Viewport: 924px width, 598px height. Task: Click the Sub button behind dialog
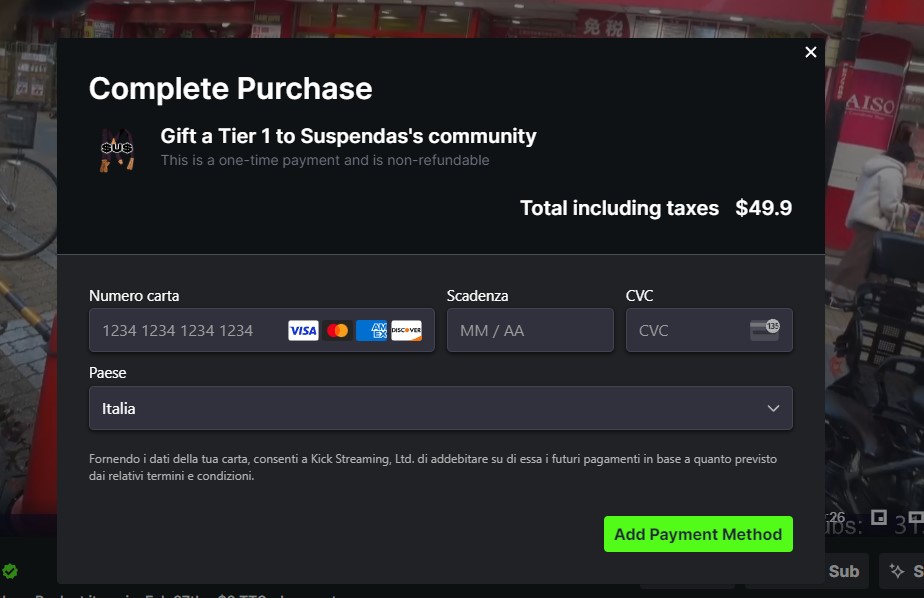843,571
